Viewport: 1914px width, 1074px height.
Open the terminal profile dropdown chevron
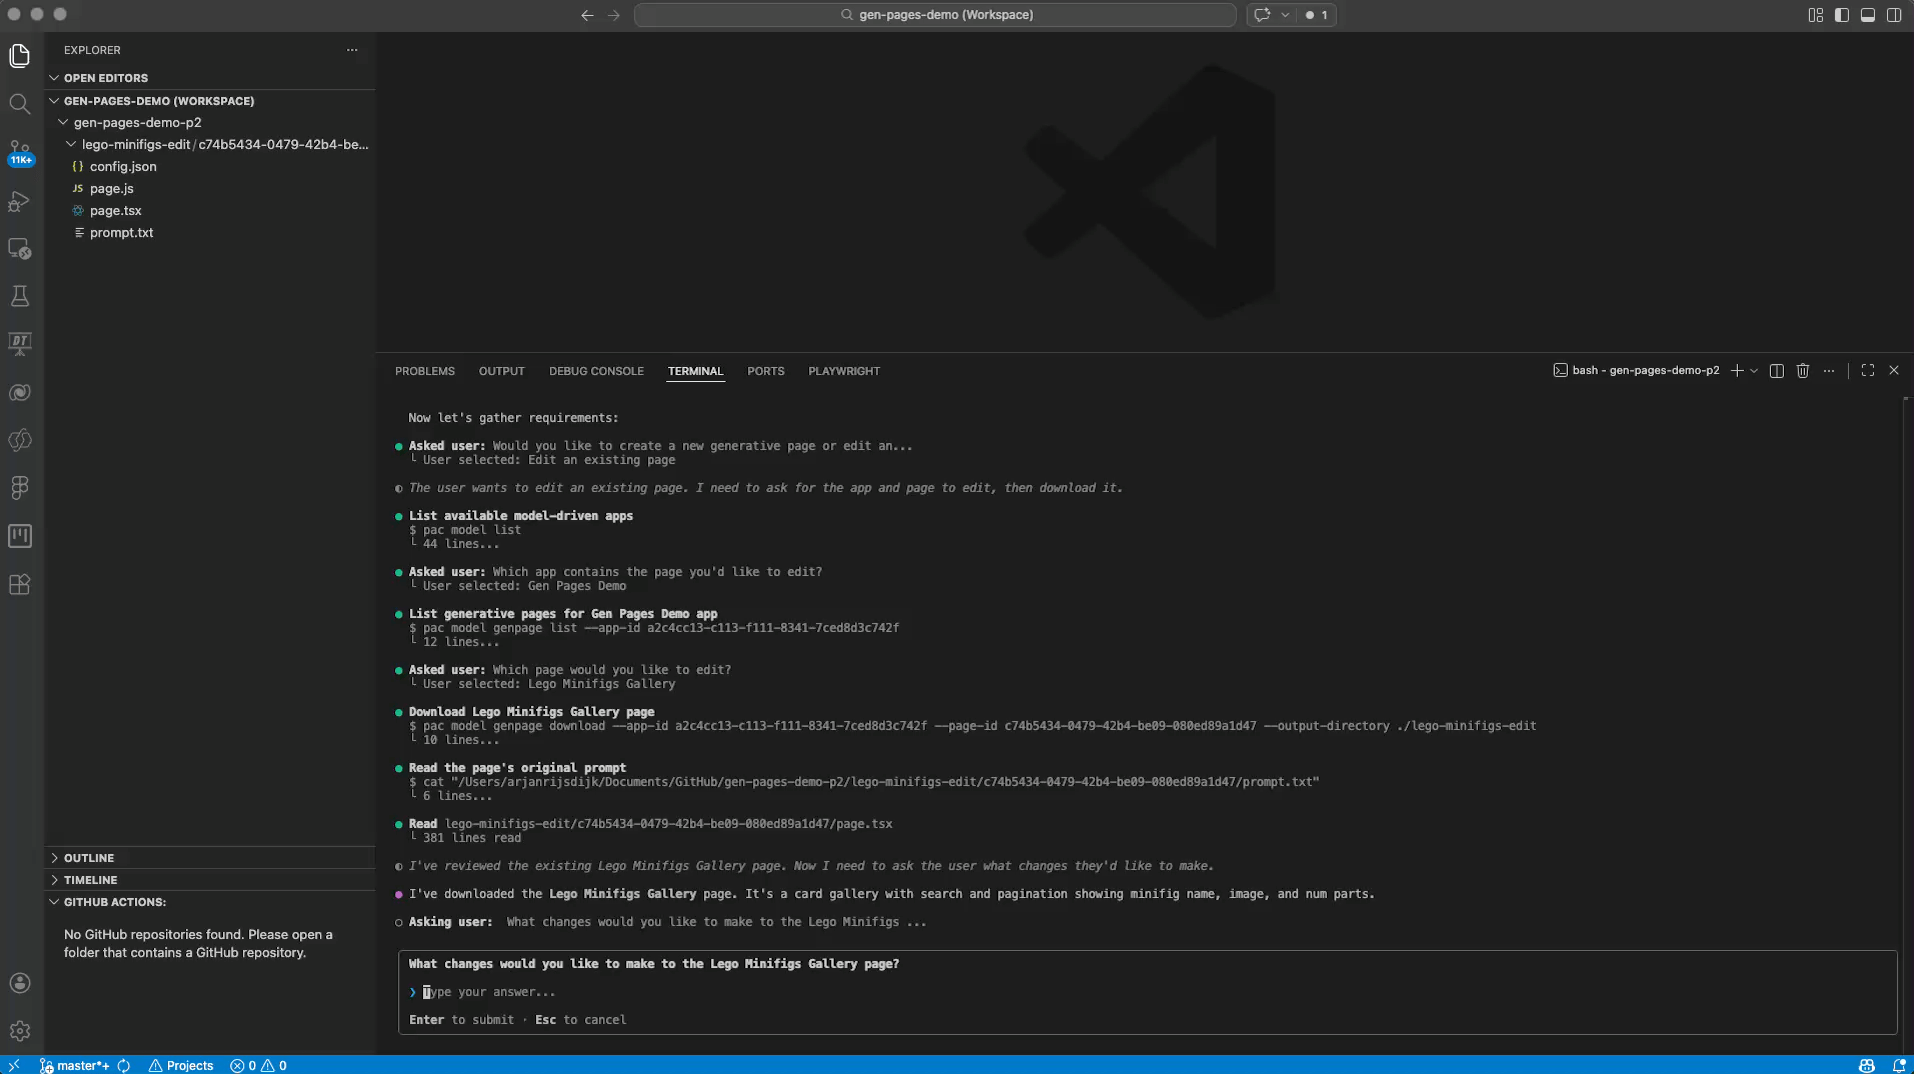[x=1755, y=370]
